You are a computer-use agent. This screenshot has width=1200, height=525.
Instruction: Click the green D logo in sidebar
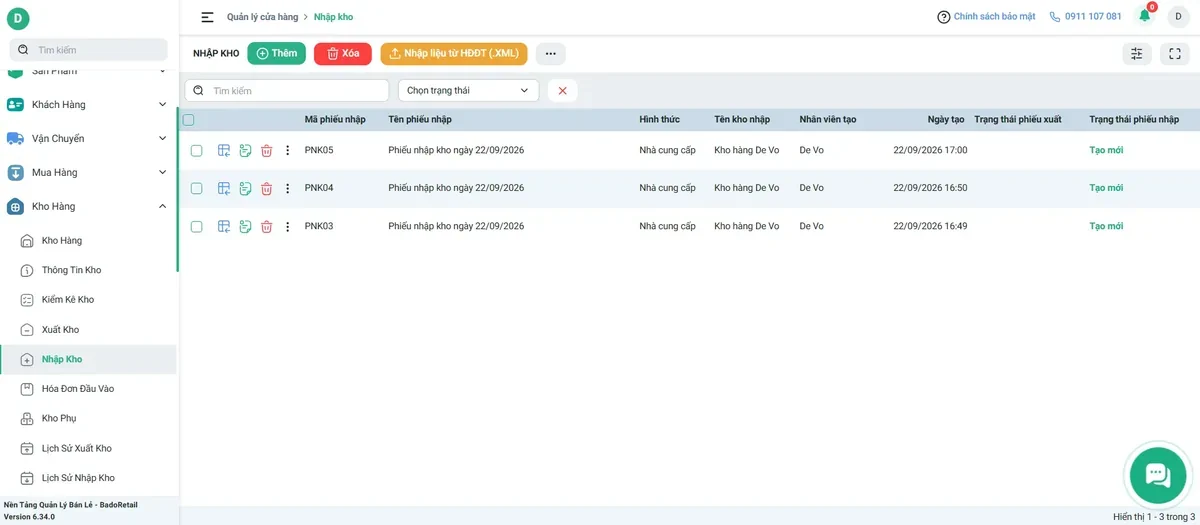coord(18,19)
